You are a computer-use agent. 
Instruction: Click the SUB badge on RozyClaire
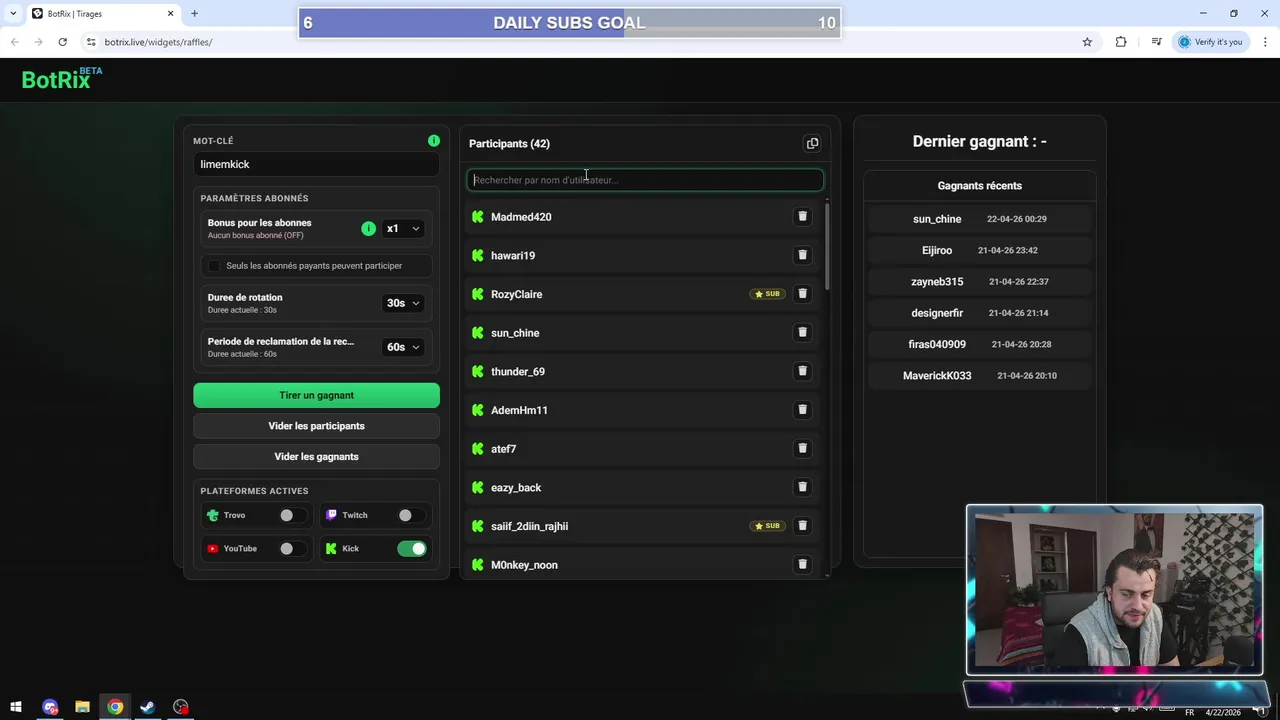click(x=768, y=294)
